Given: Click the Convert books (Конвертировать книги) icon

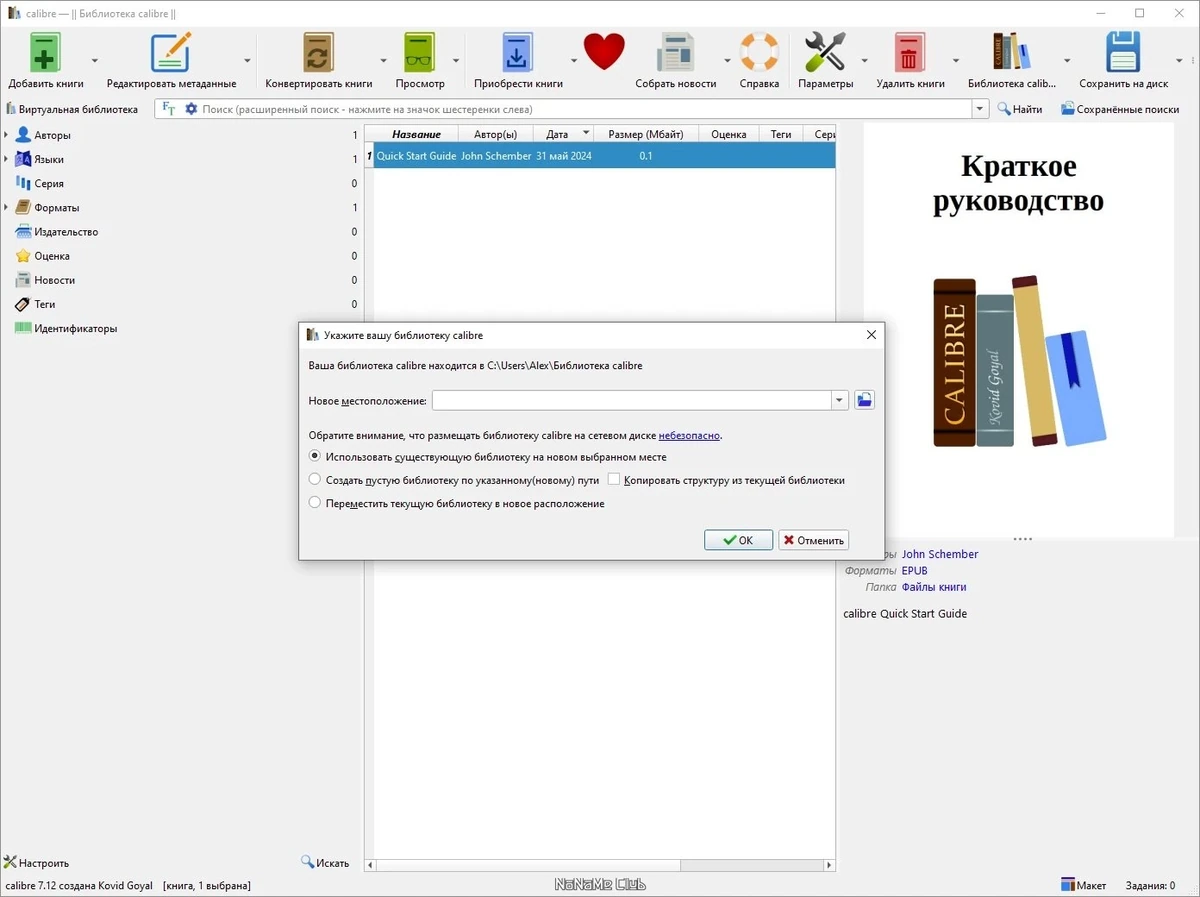Looking at the screenshot, I should point(318,52).
